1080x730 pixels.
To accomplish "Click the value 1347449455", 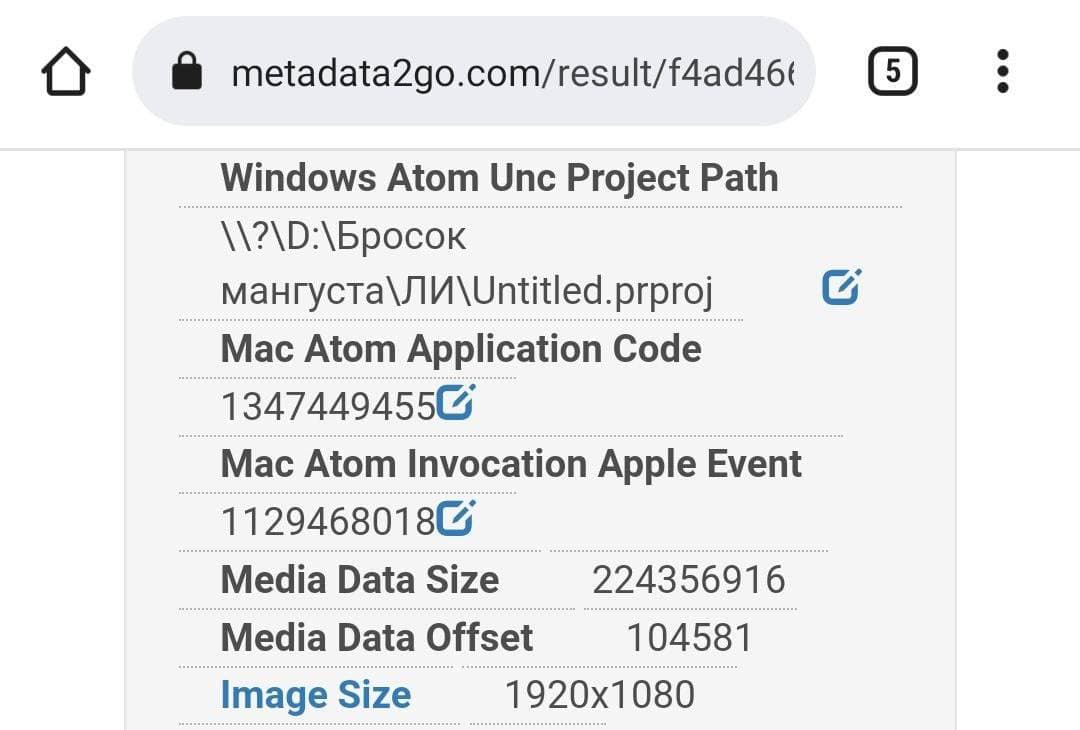I will 327,407.
